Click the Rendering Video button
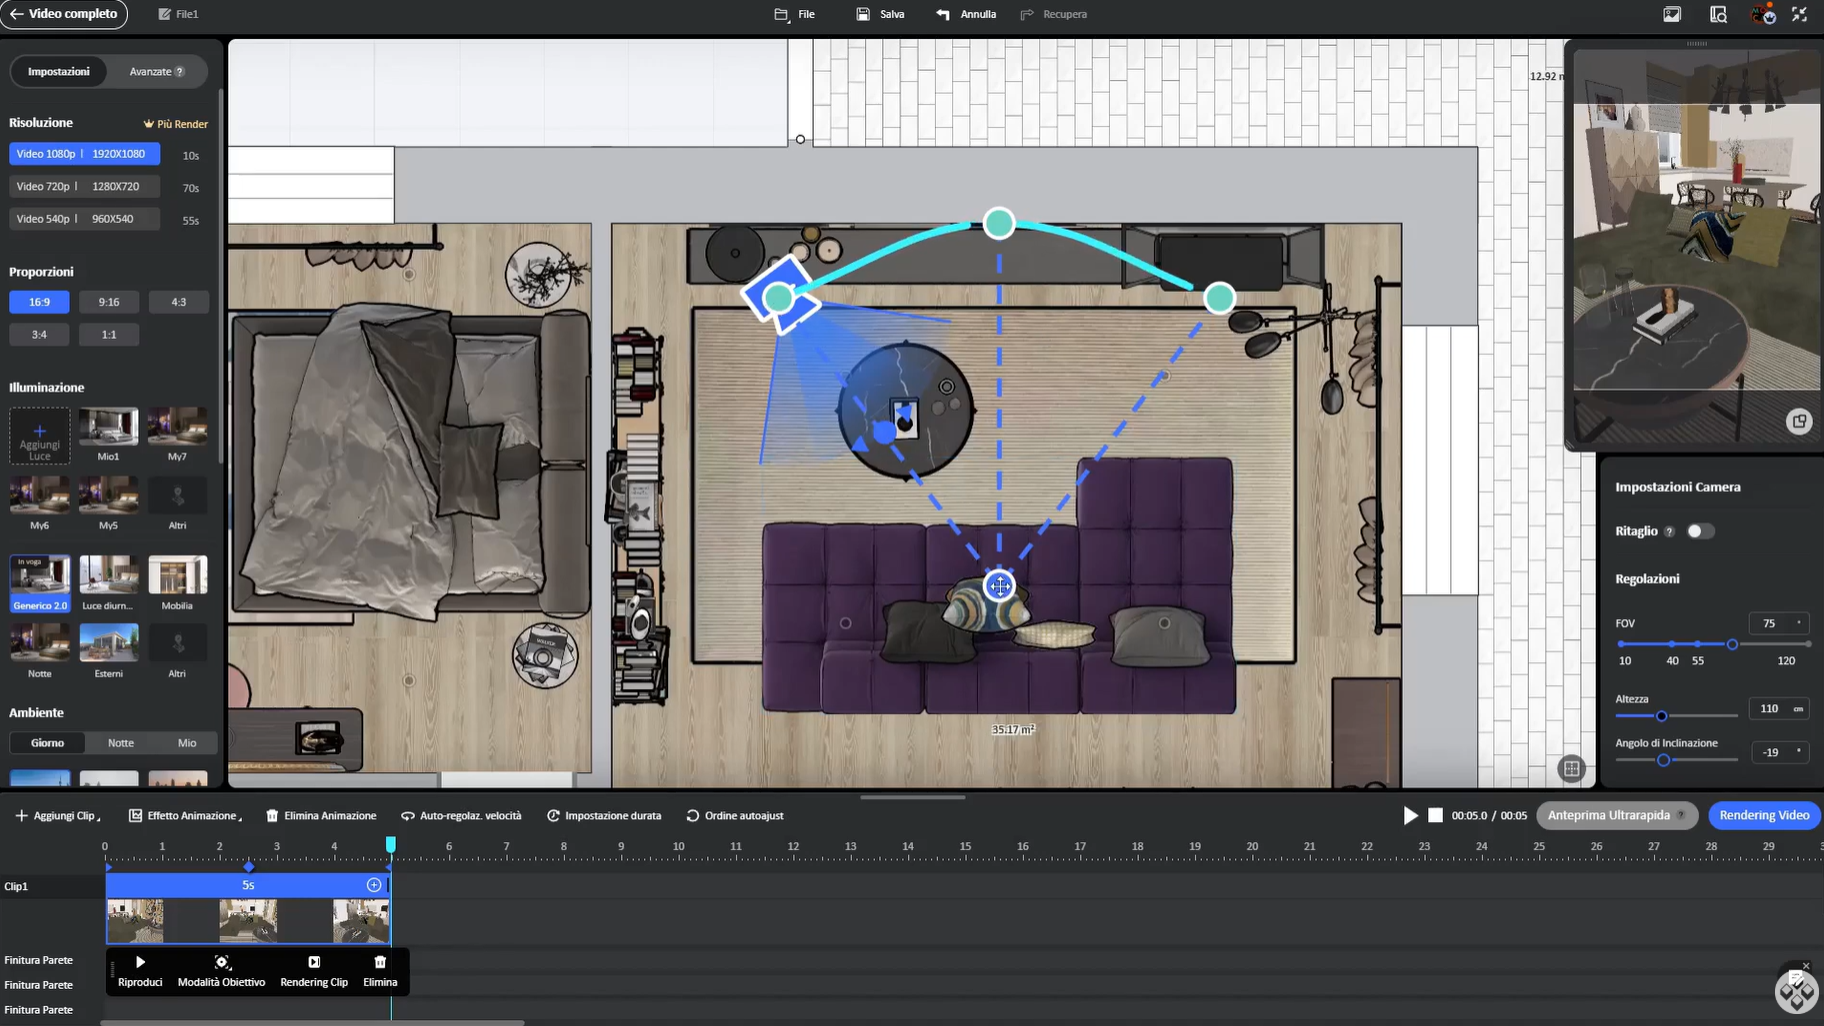Screen dimensions: 1824x1026 pos(1764,815)
